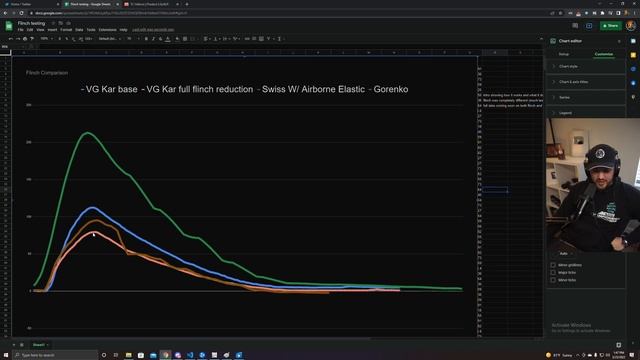
Task: Open the Tasks side panel icon
Action: pyautogui.click(x=633, y=69)
